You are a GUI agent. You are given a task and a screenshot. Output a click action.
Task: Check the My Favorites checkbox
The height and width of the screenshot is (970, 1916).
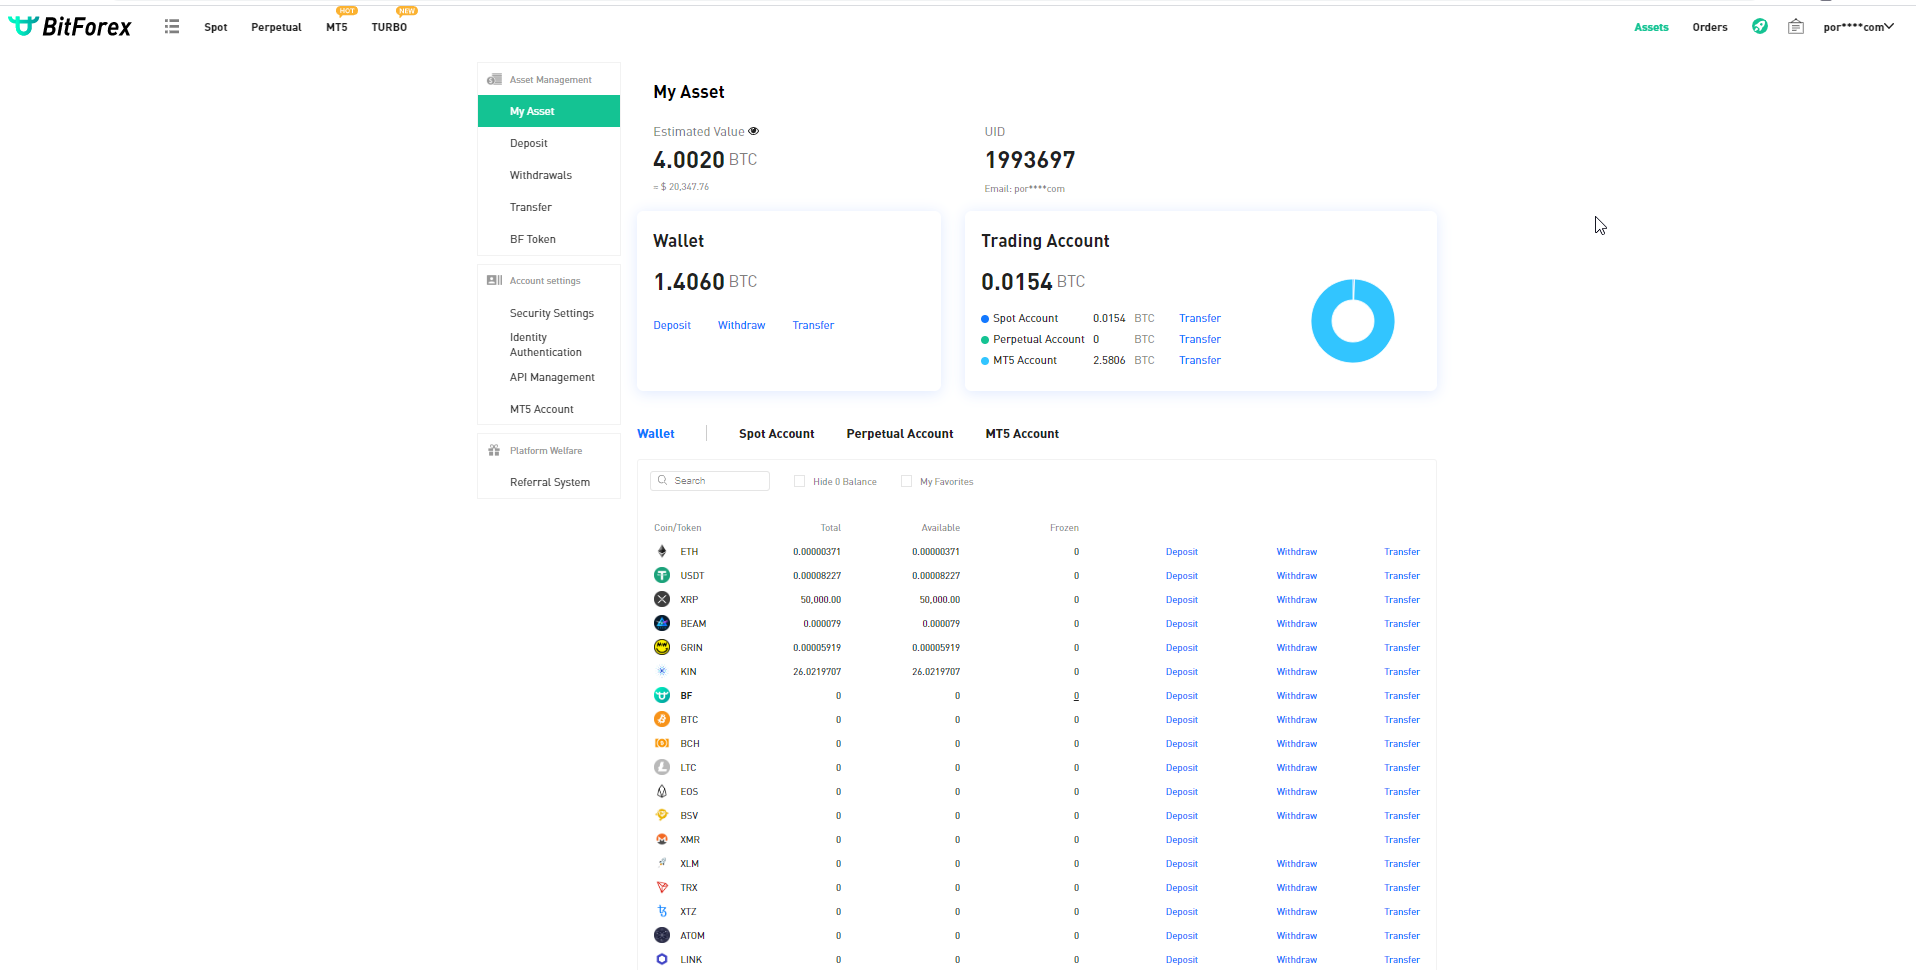906,481
